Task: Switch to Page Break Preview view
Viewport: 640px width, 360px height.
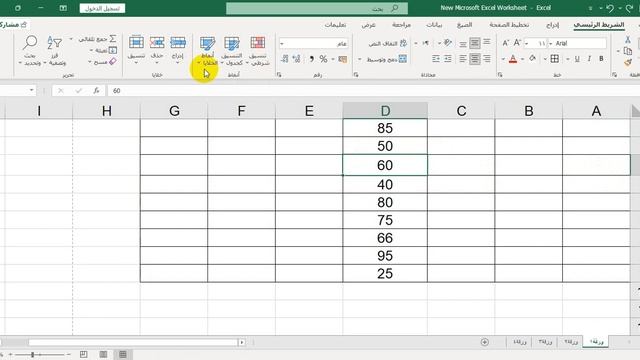Action: [x=84, y=354]
